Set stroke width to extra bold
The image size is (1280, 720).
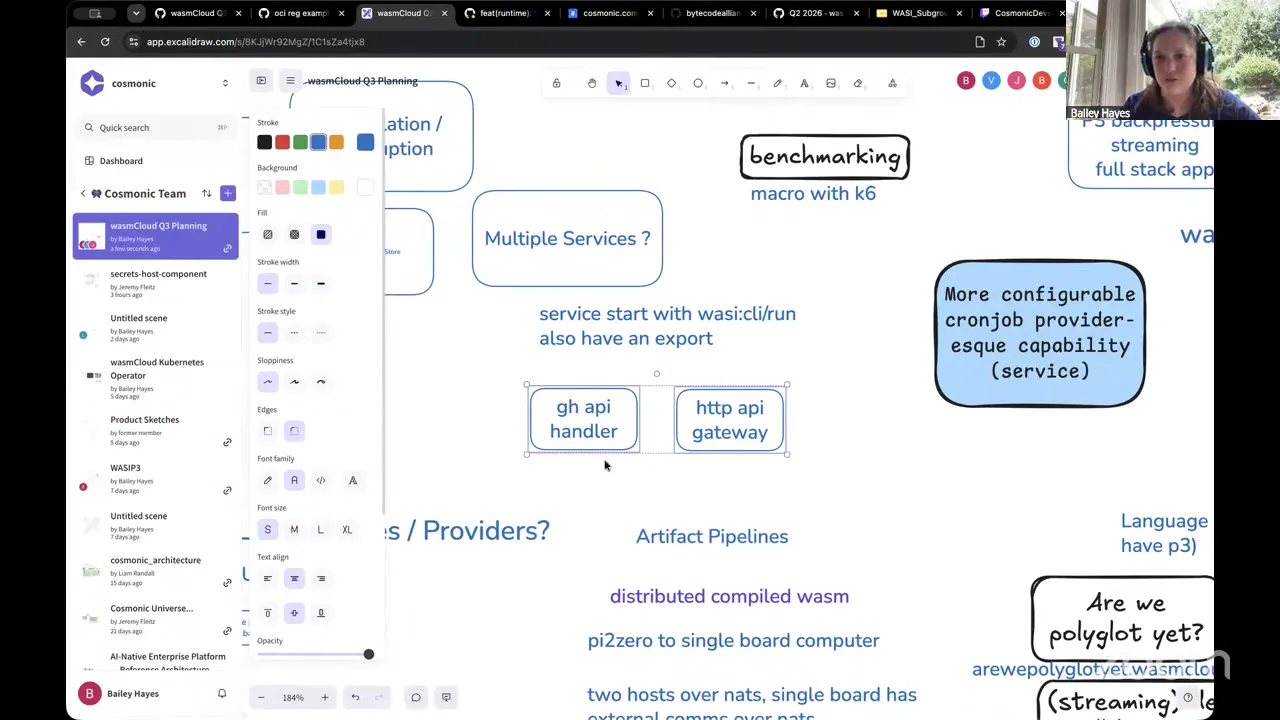[x=321, y=284]
